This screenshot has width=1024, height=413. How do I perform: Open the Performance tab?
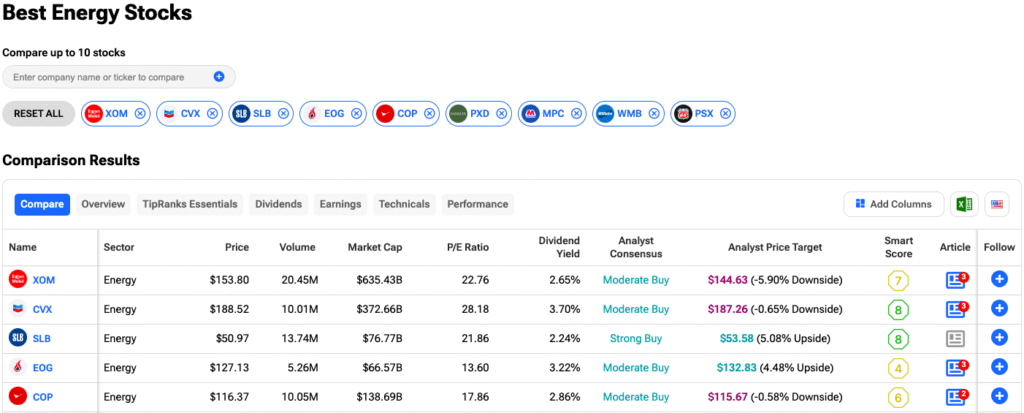pyautogui.click(x=477, y=204)
